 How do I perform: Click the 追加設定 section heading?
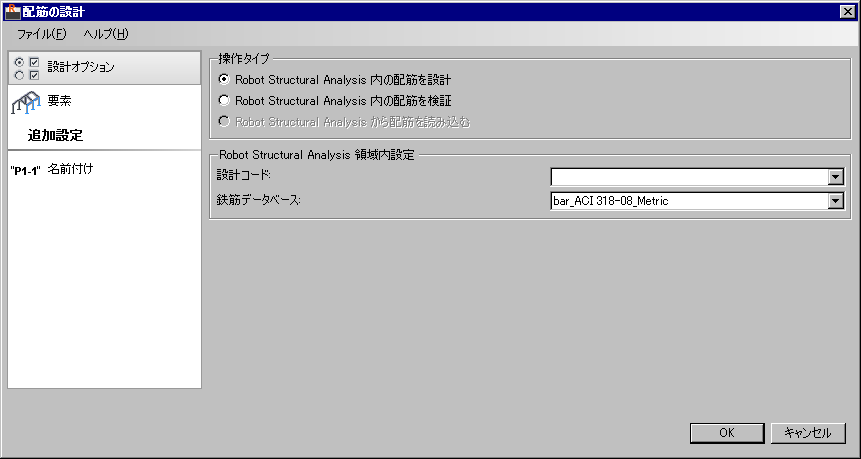(55, 136)
